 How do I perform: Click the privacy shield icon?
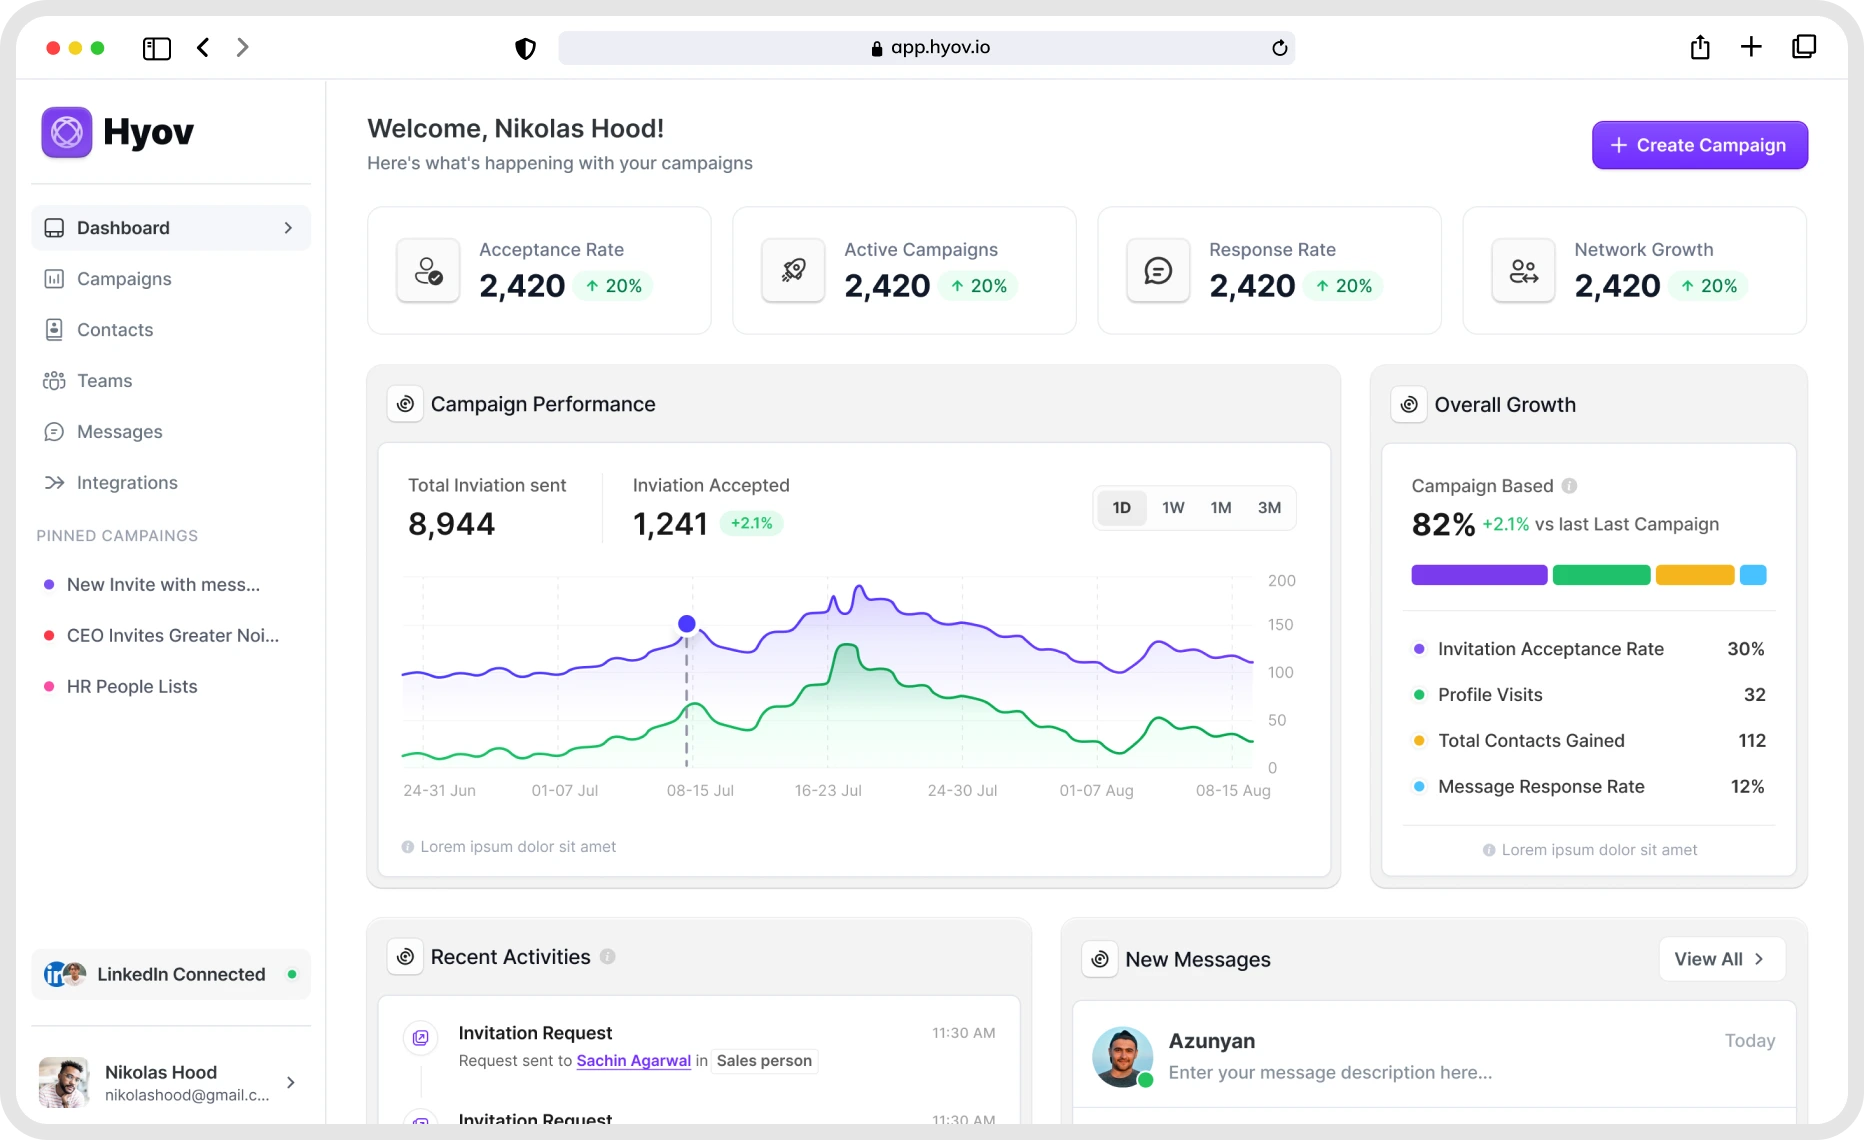pos(525,48)
